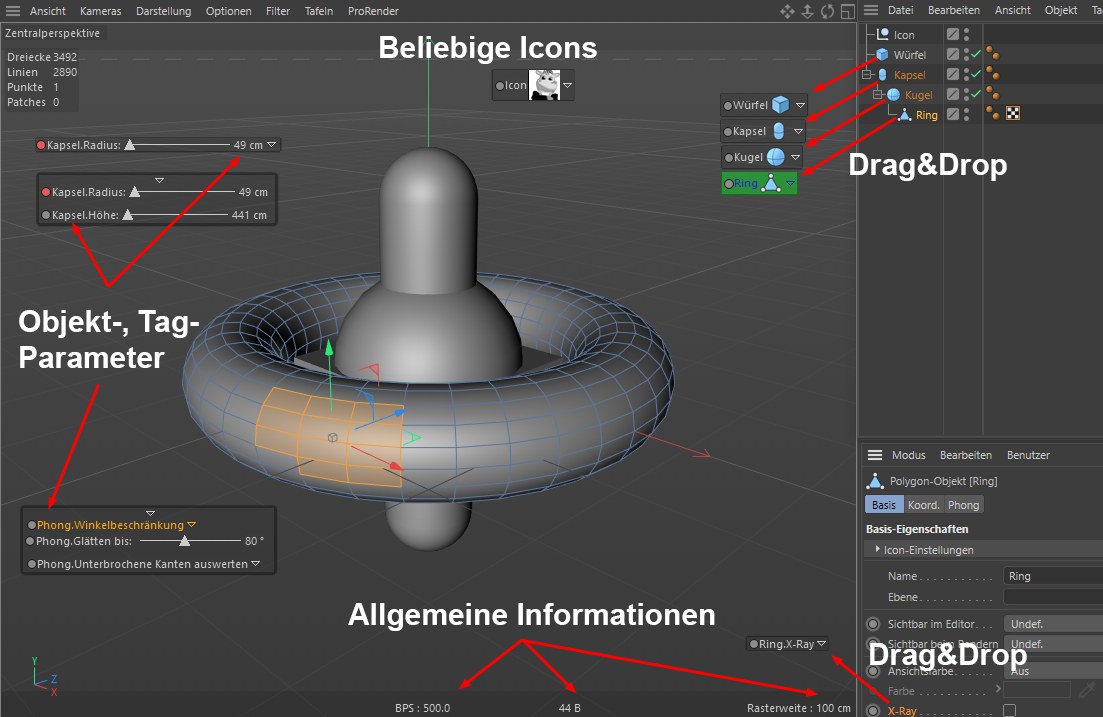Click the checkerboard selection tag on Ring
Screen dimensions: 1103x717
coord(1012,115)
